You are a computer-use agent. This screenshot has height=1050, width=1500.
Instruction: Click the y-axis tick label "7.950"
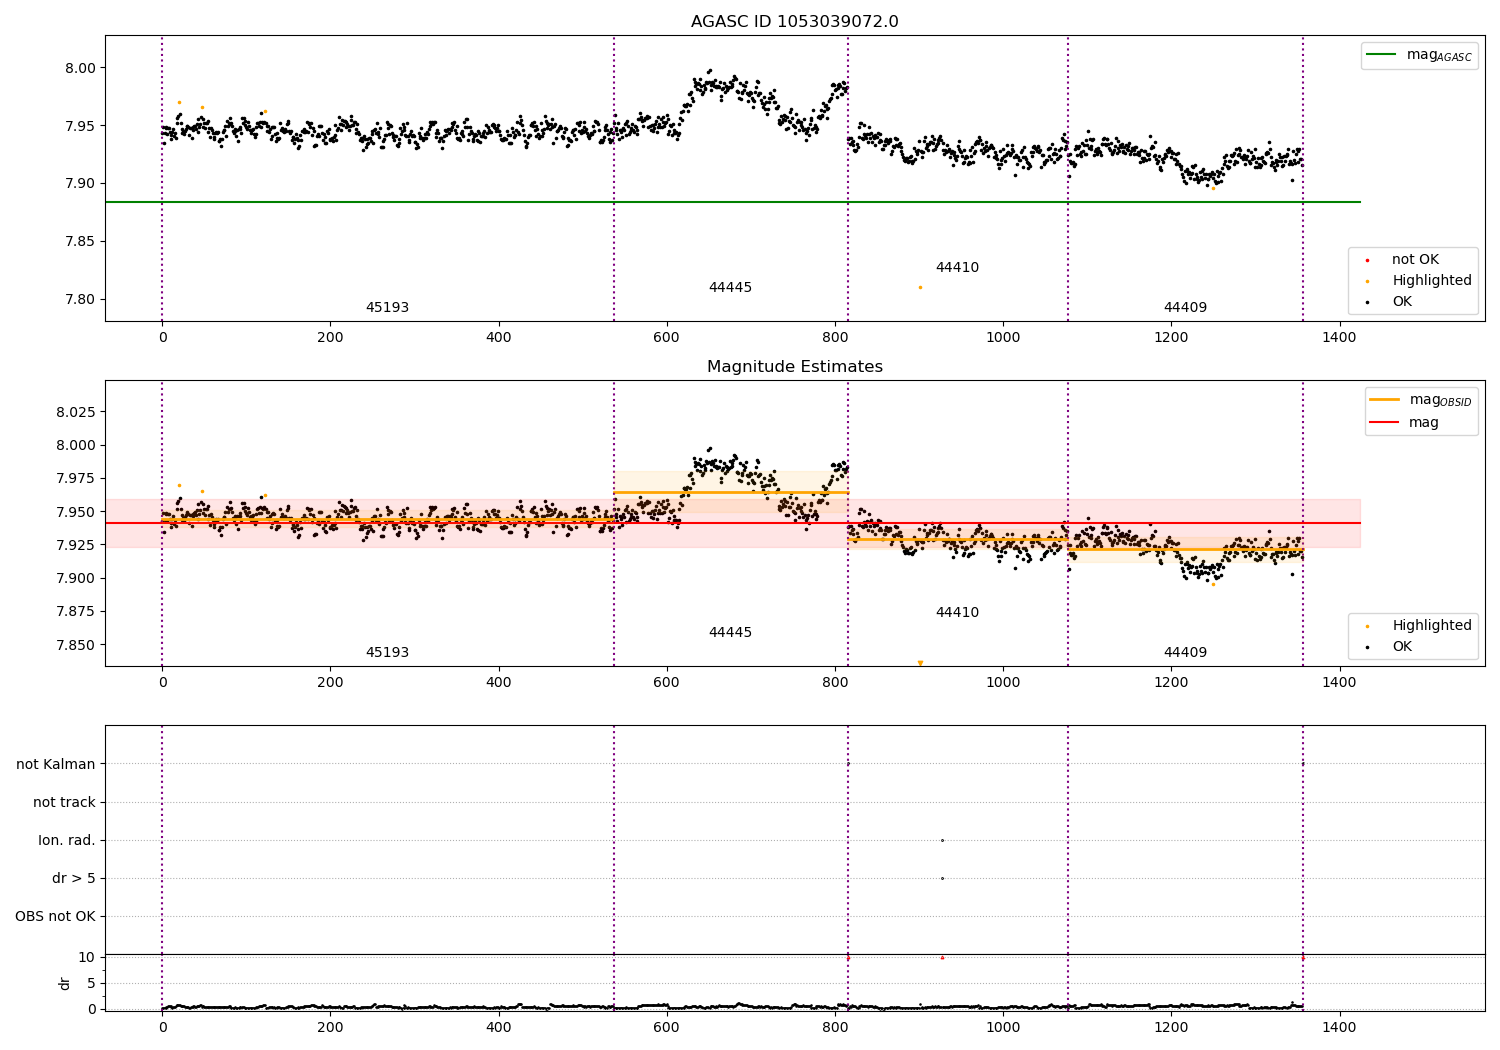tap(76, 512)
